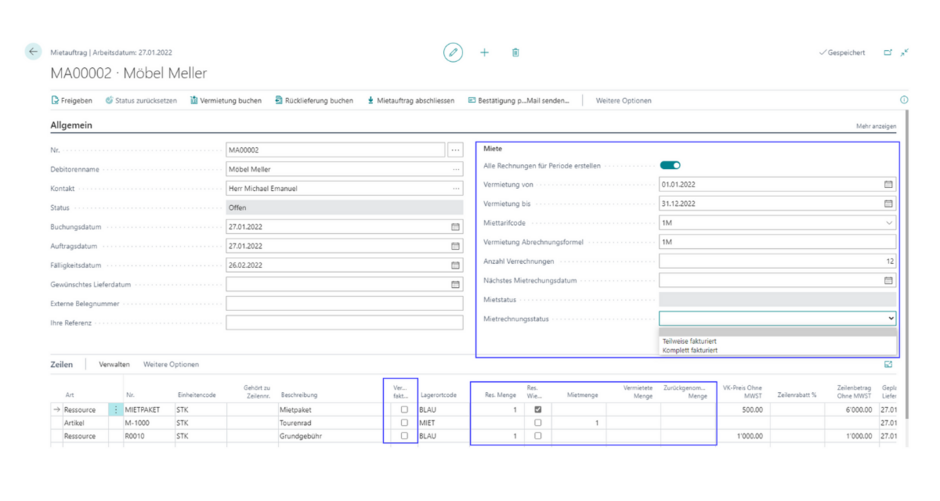Click the delete trash icon
Image resolution: width=940 pixels, height=501 pixels.
pyautogui.click(x=516, y=52)
